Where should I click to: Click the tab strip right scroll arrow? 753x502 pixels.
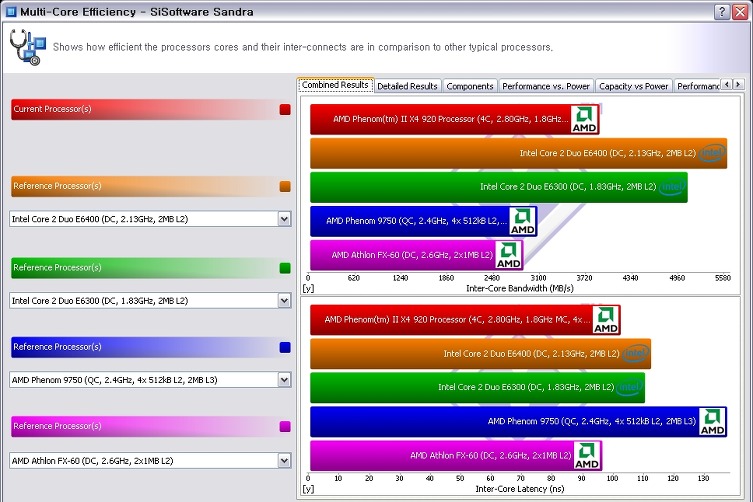pyautogui.click(x=739, y=84)
